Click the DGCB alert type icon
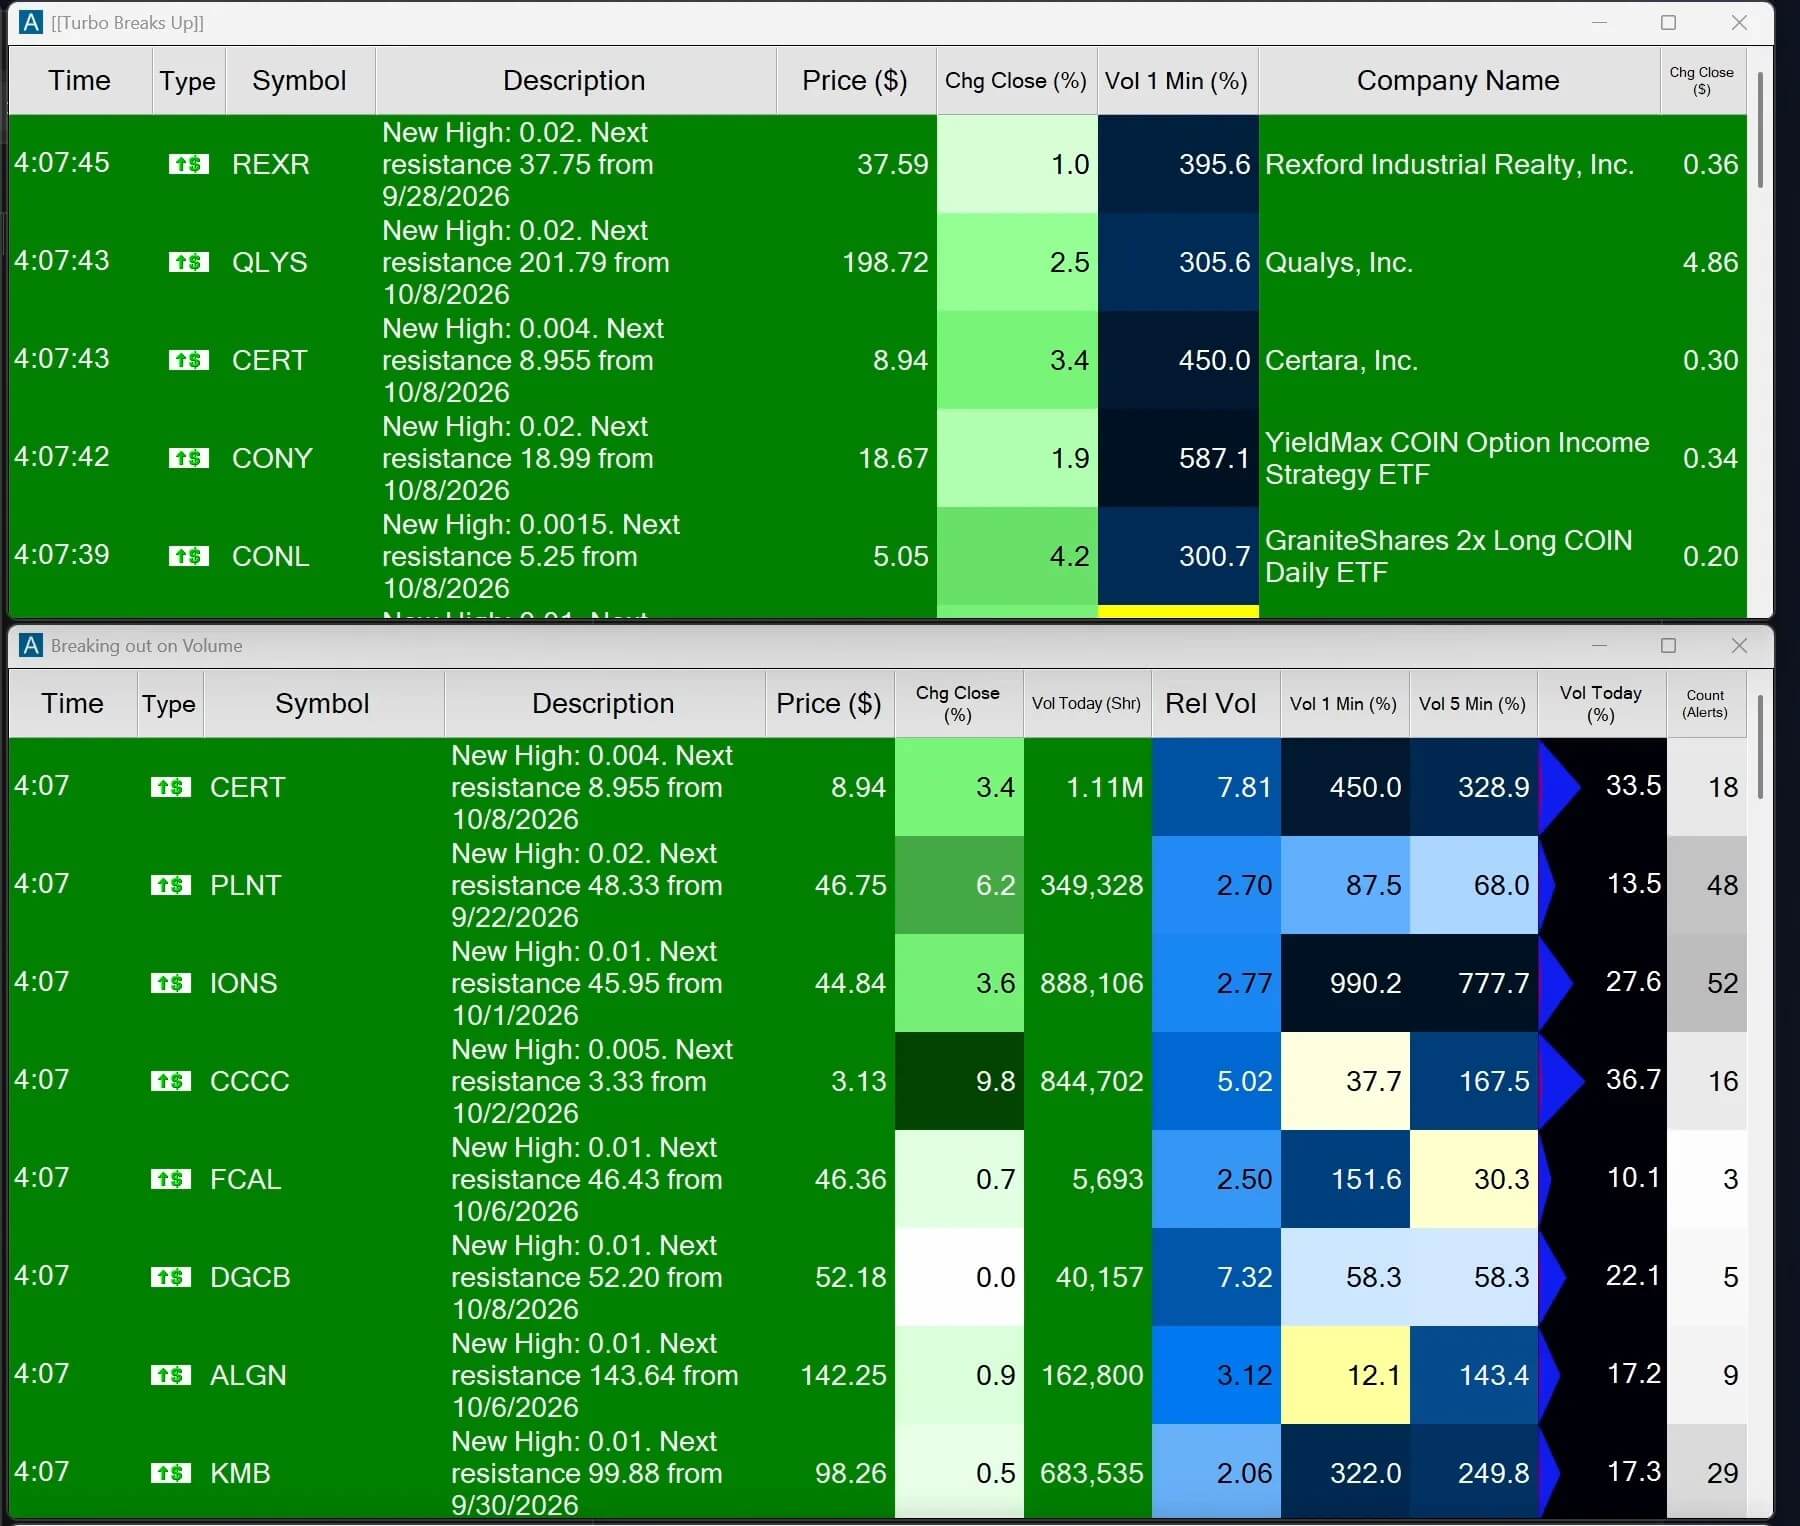This screenshot has width=1800, height=1526. tap(171, 1277)
